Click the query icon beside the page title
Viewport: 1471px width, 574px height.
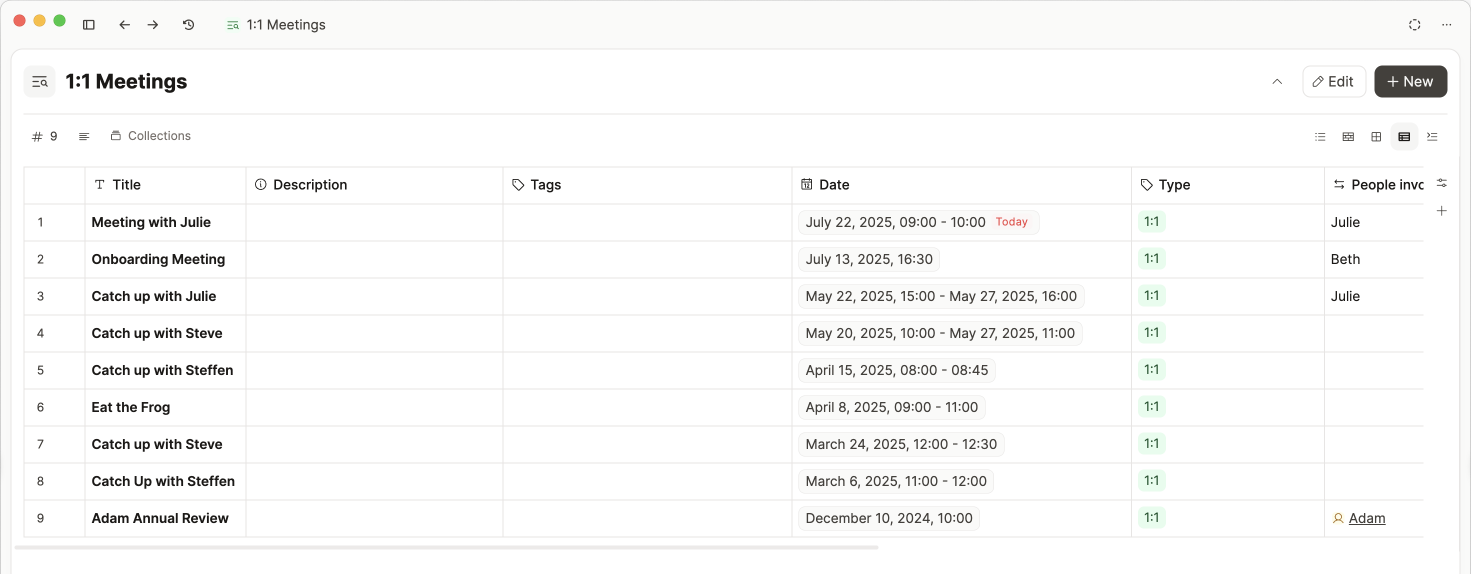40,82
